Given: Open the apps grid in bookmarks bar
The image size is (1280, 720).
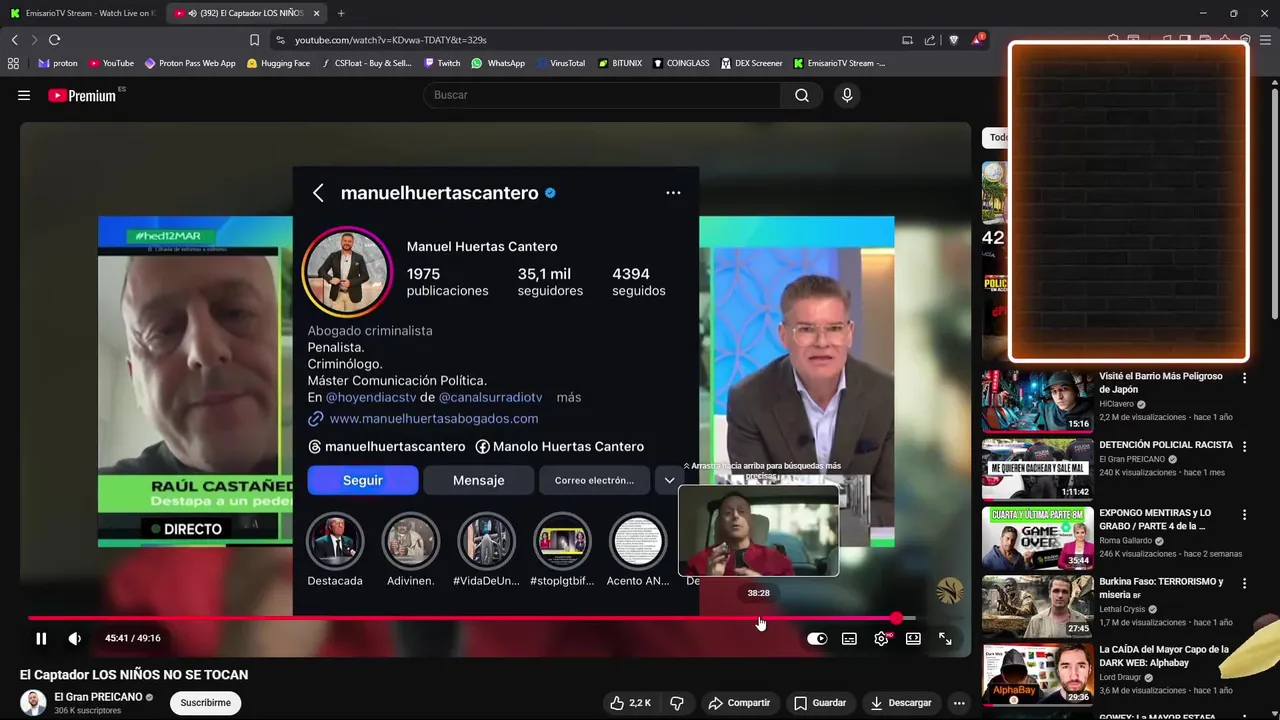Looking at the screenshot, I should pos(13,63).
